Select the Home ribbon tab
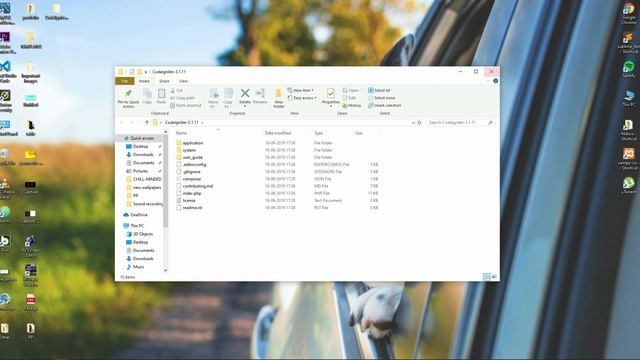640x360 pixels. 144,81
